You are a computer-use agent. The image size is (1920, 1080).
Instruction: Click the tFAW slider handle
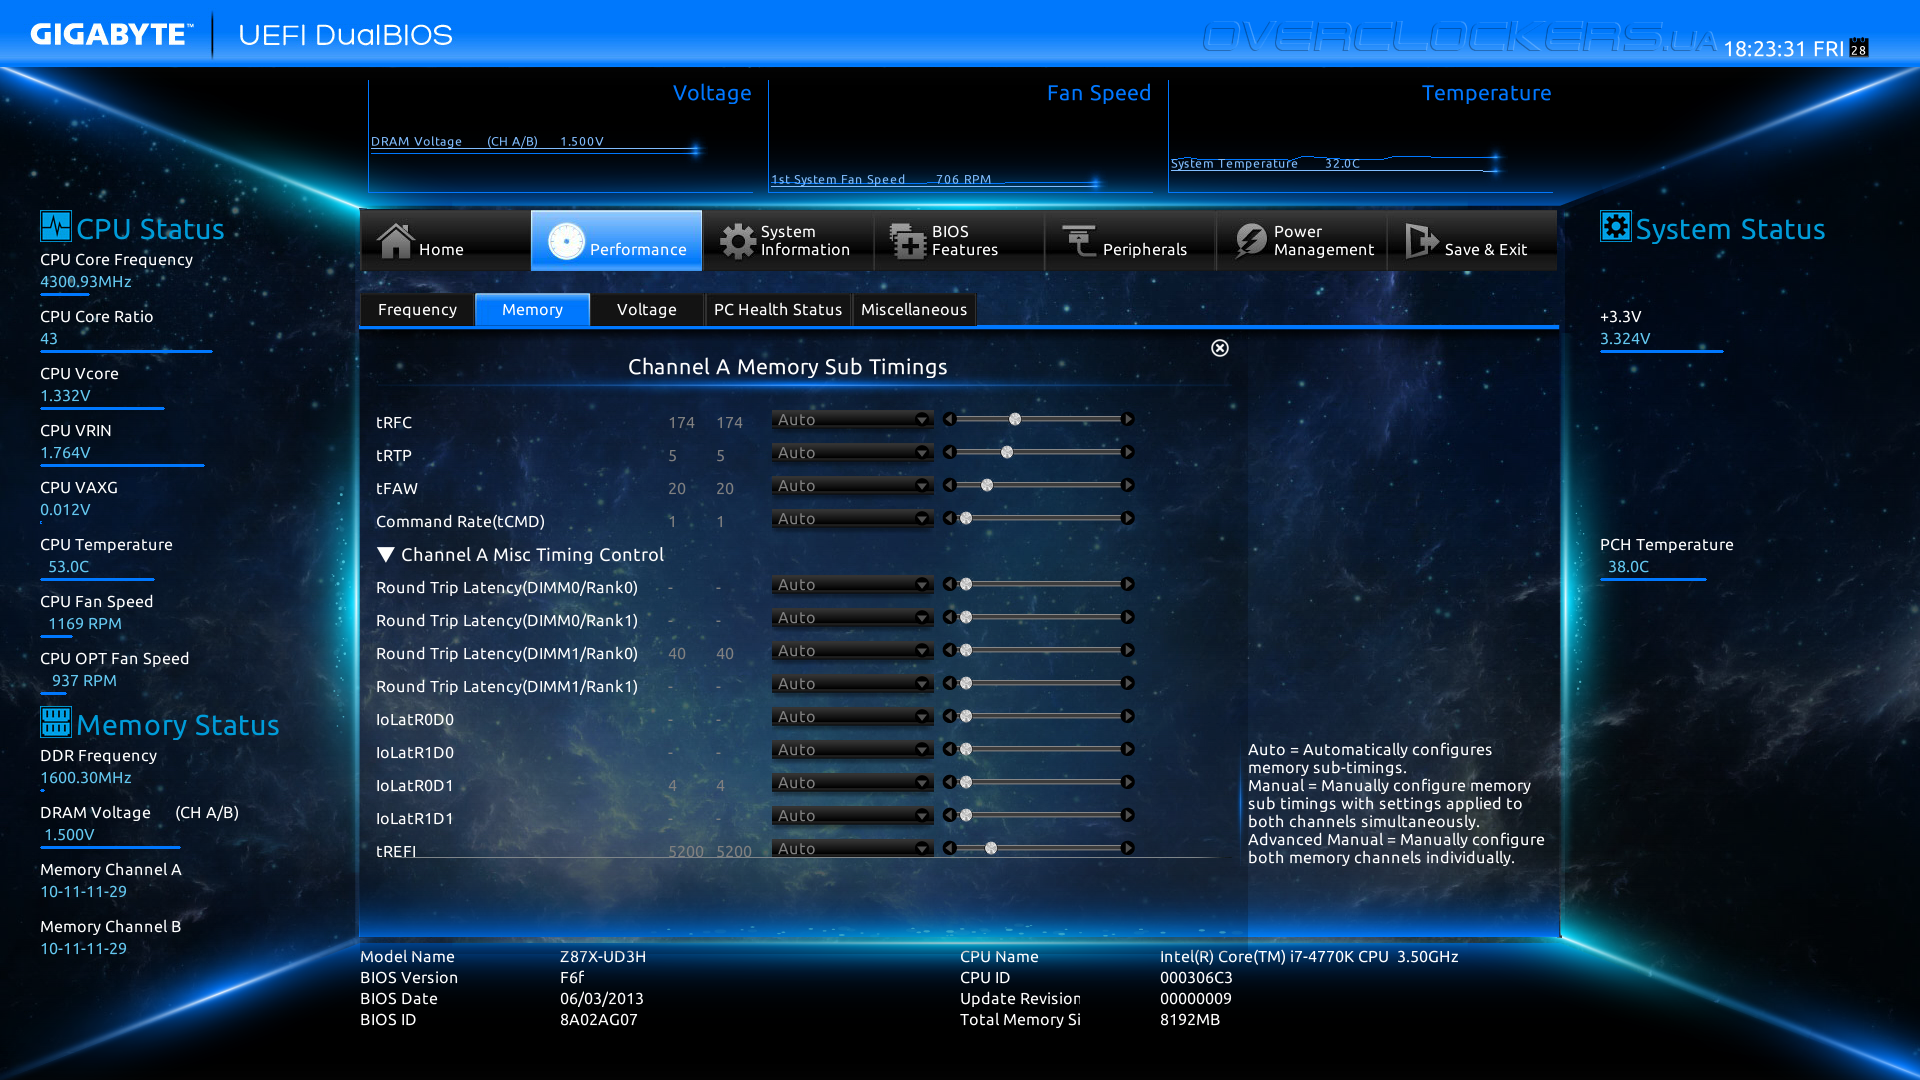(987, 485)
